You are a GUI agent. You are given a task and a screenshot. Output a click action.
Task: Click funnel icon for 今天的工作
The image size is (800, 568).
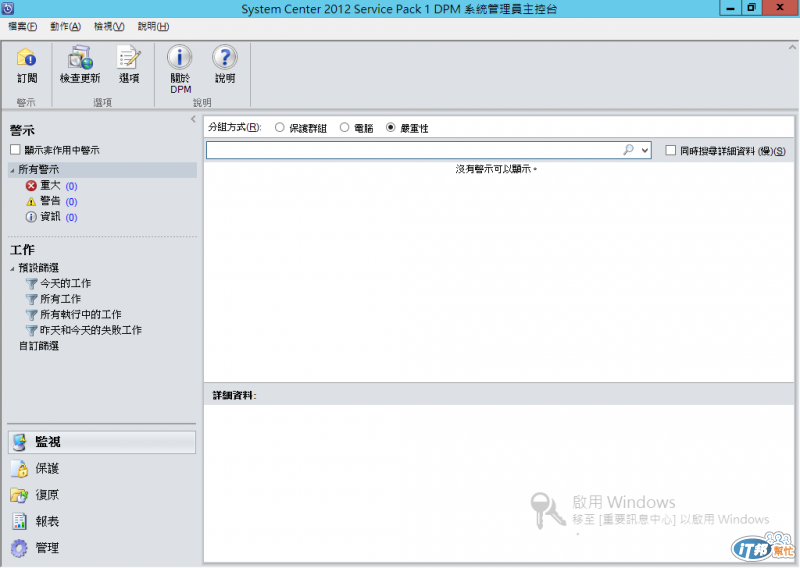tap(32, 284)
